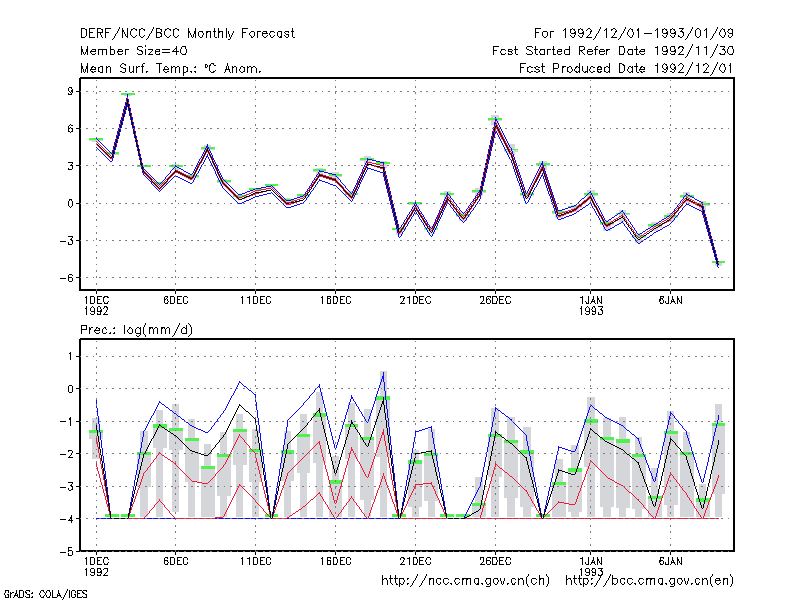800x600 pixels.
Task: Click the Fcst Produced Date 1992/12/01 text
Action: 627,68
